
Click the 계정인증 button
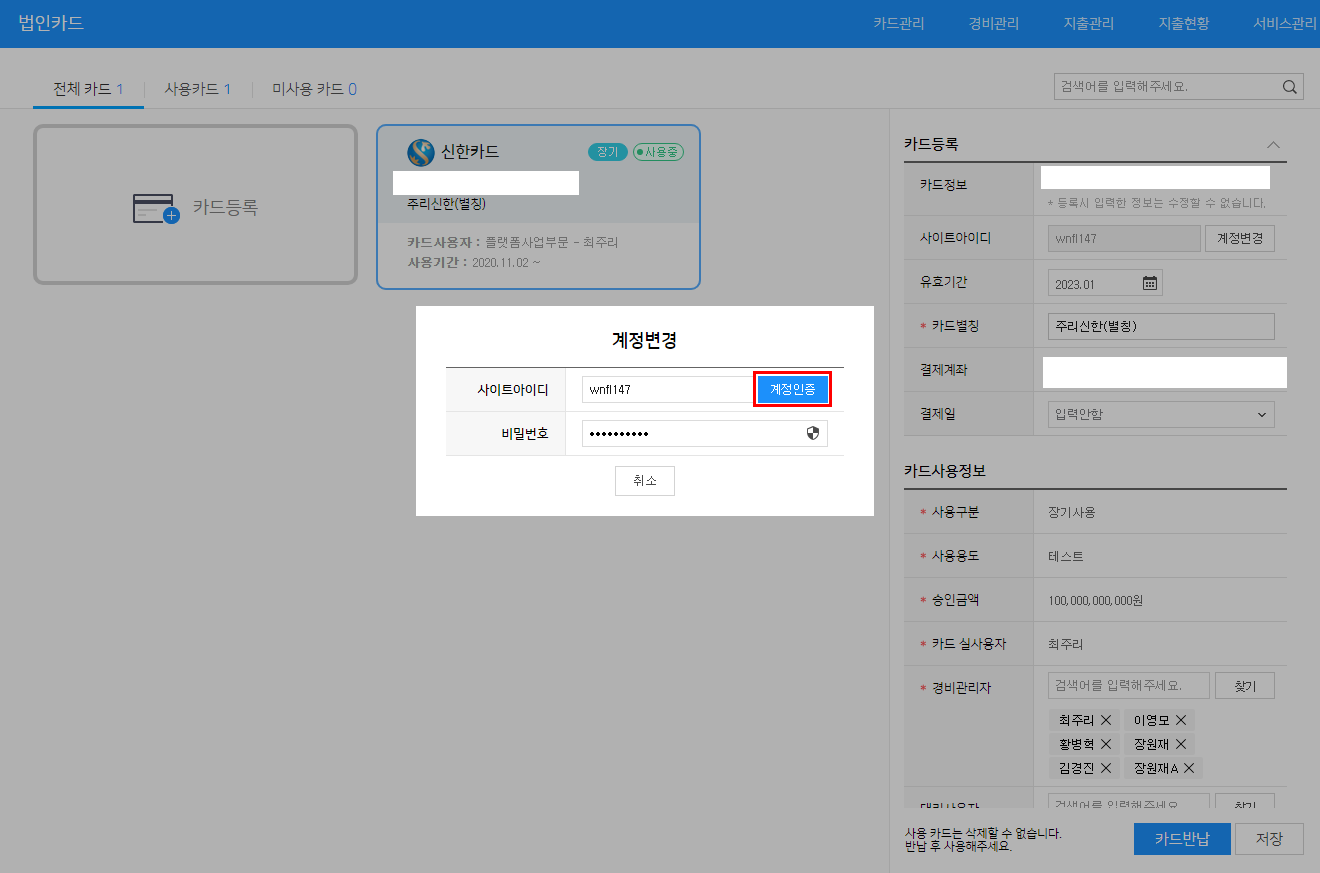point(792,389)
